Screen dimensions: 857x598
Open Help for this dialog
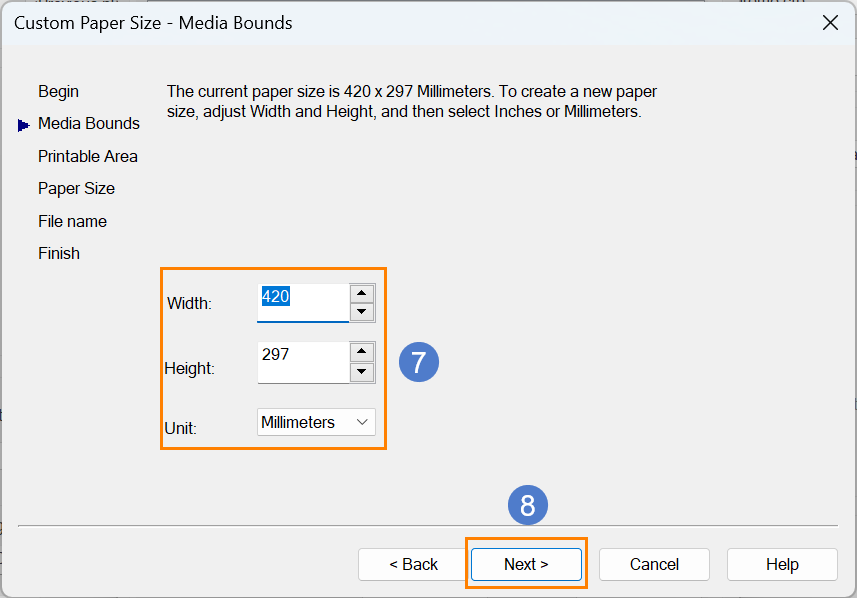[782, 564]
